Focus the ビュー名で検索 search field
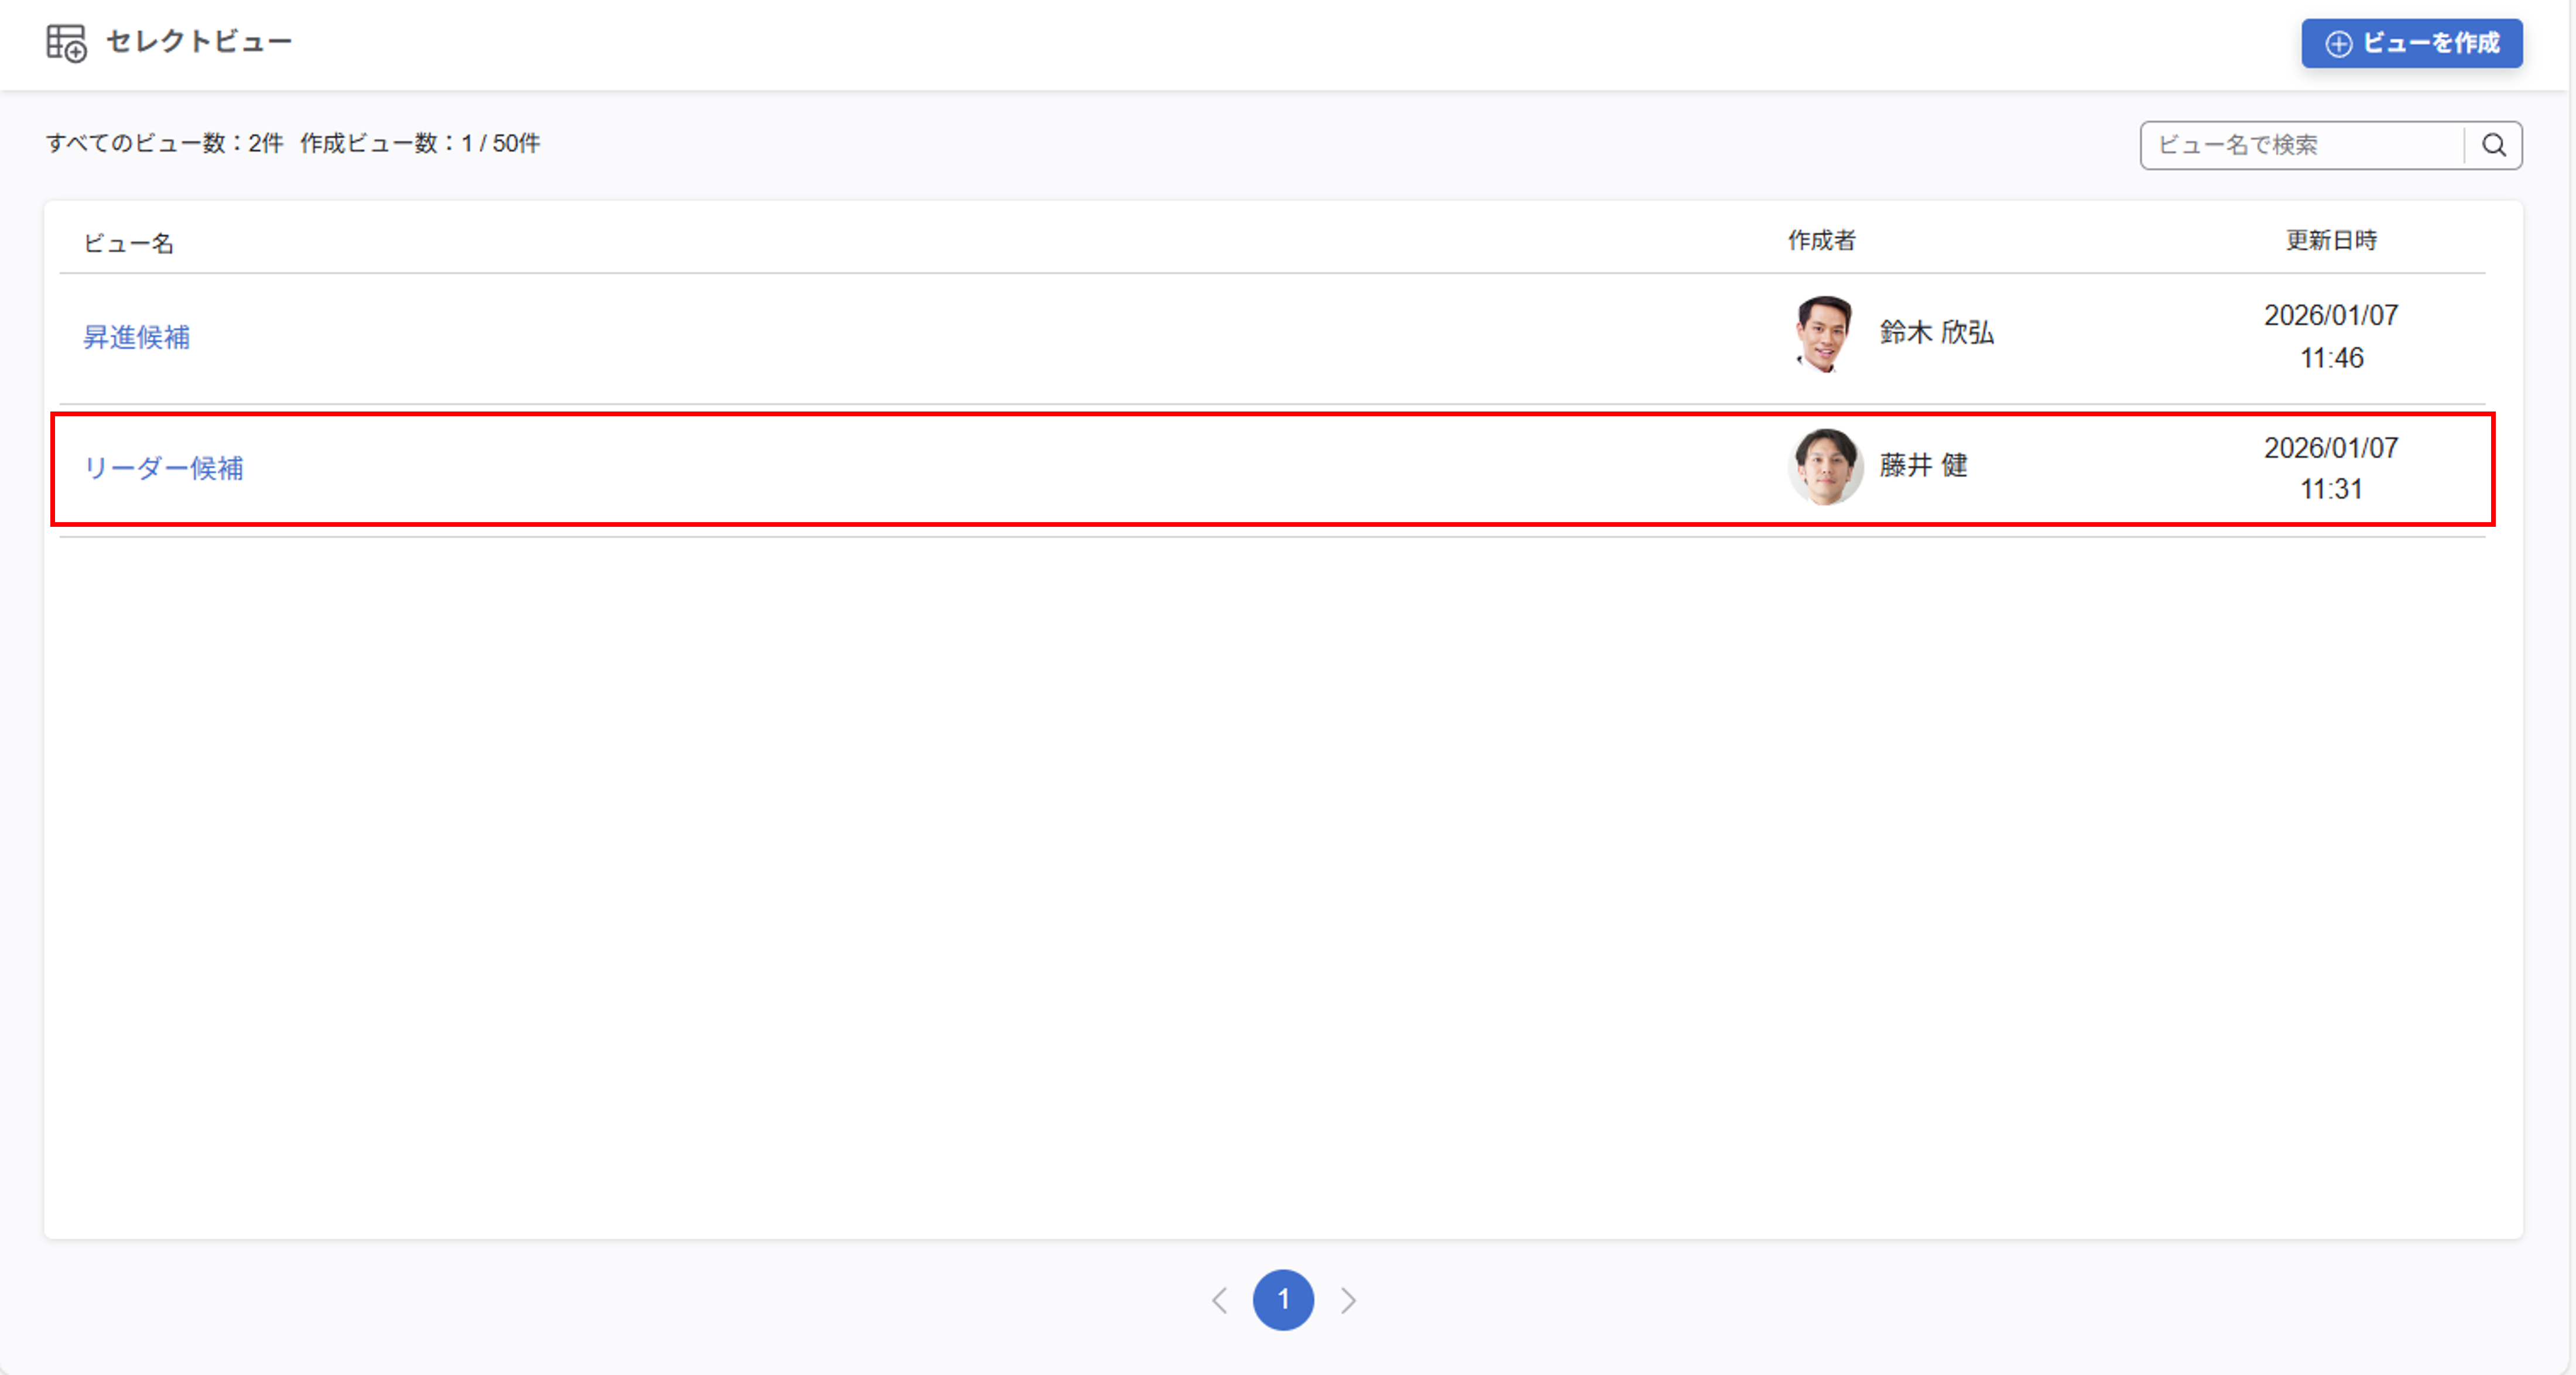Image resolution: width=2576 pixels, height=1375 pixels. click(x=2300, y=145)
